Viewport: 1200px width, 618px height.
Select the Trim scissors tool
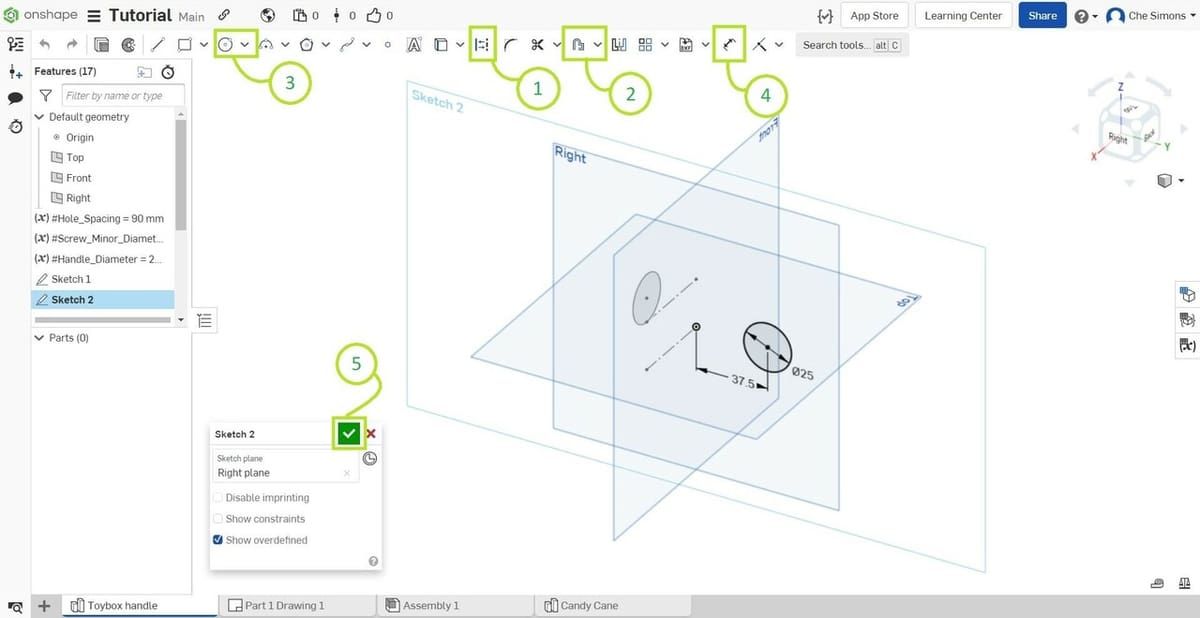[537, 44]
